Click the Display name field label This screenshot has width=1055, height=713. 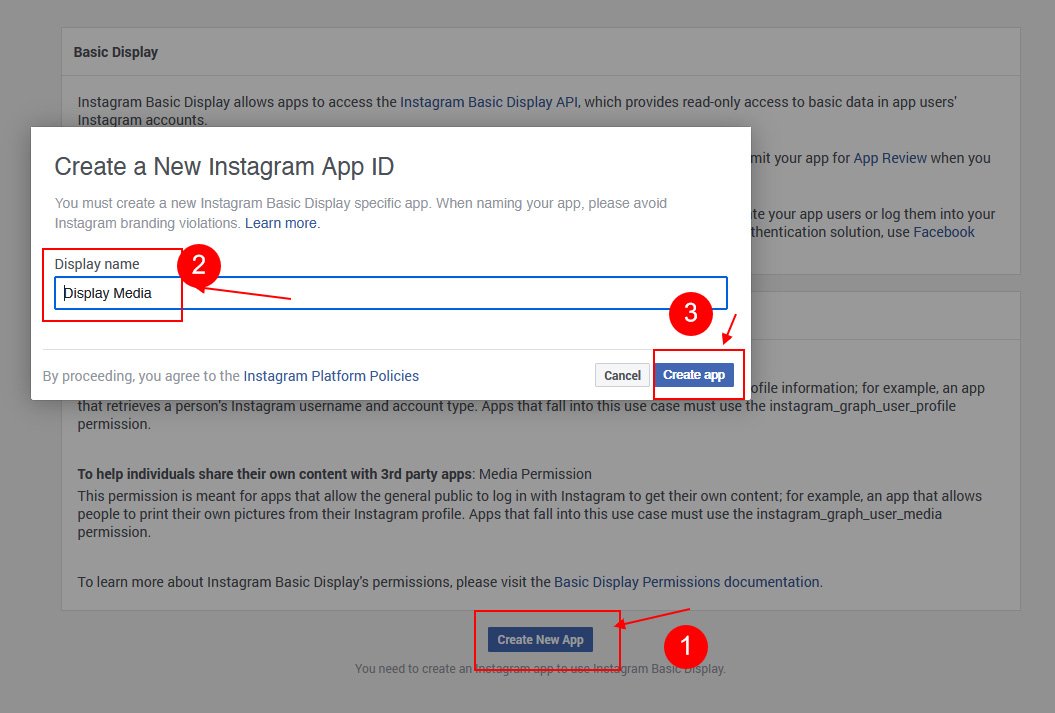coord(97,264)
